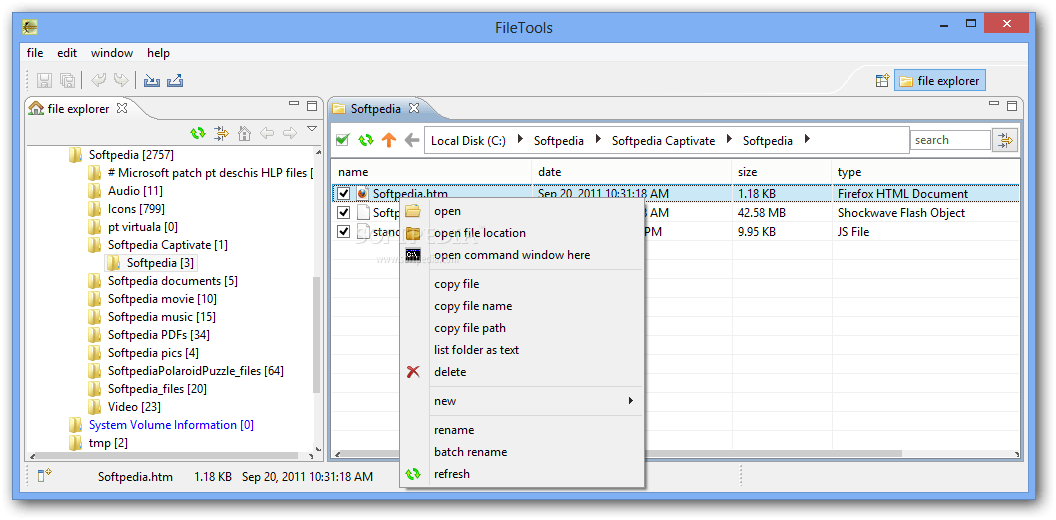The height and width of the screenshot is (520, 1056).
Task: Expand breadcrumb arrow after Local Disk (C:)
Action: 520,140
